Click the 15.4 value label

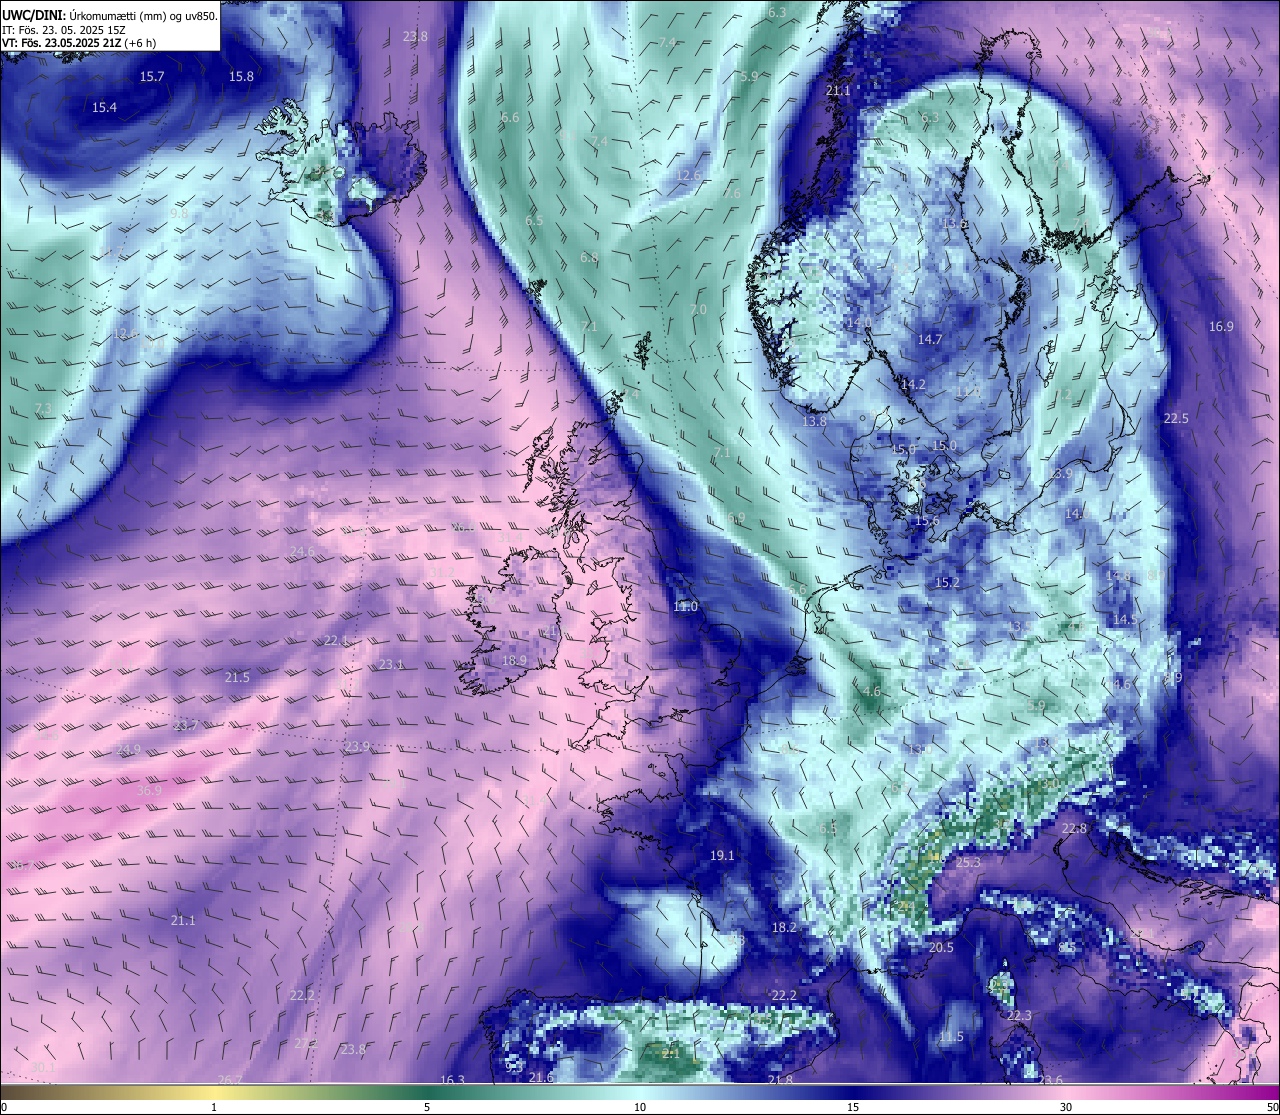point(104,107)
